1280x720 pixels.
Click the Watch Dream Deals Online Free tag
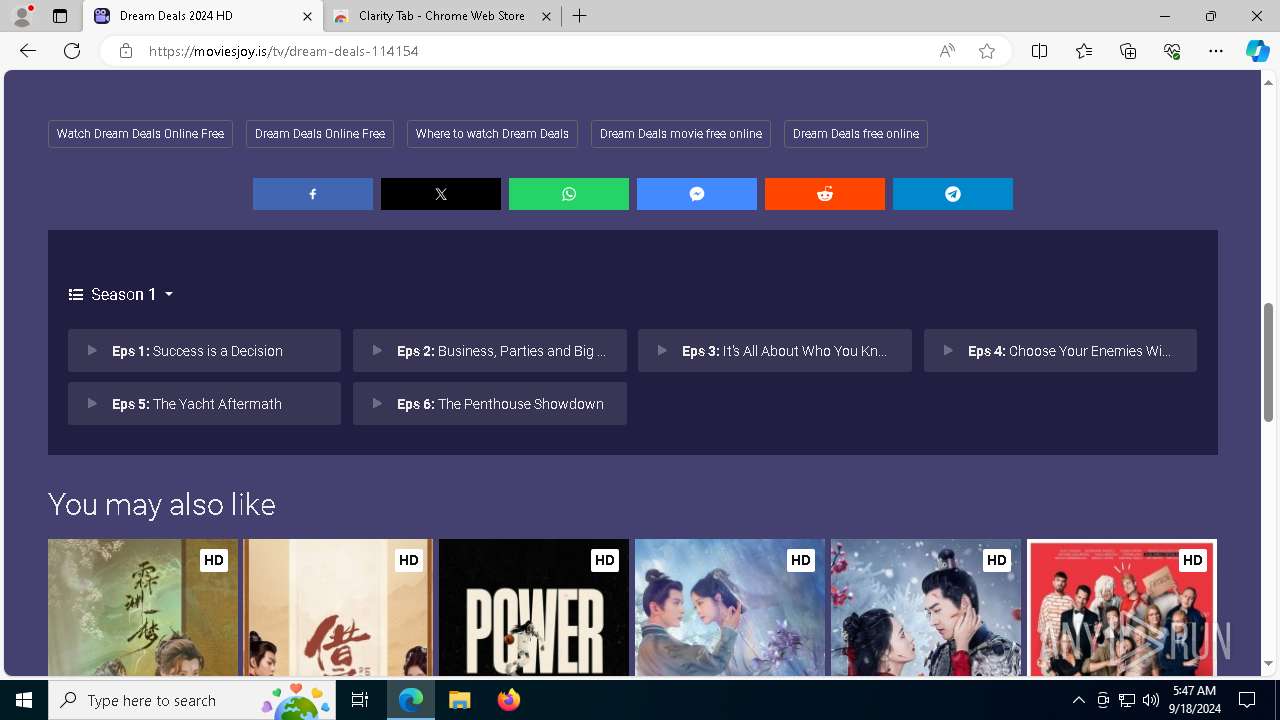[140, 134]
